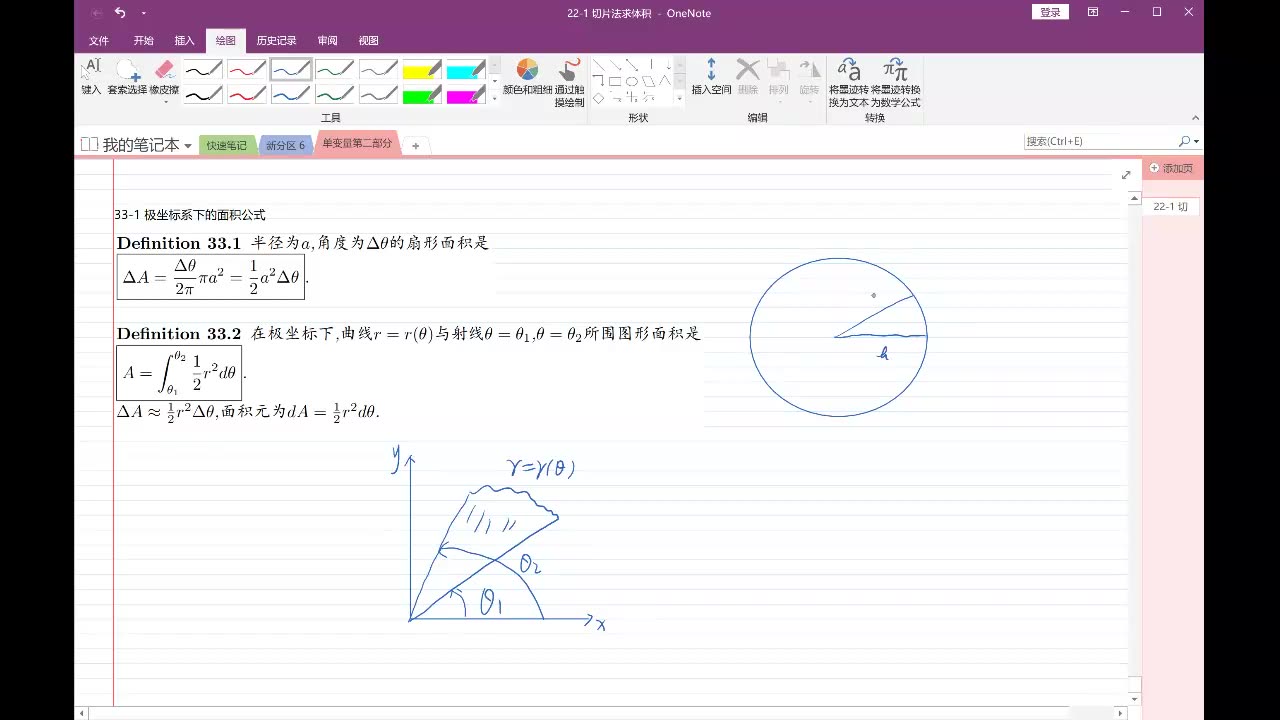The height and width of the screenshot is (720, 1280).
Task: Switch to the 审阅 ribbon tab
Action: click(327, 40)
